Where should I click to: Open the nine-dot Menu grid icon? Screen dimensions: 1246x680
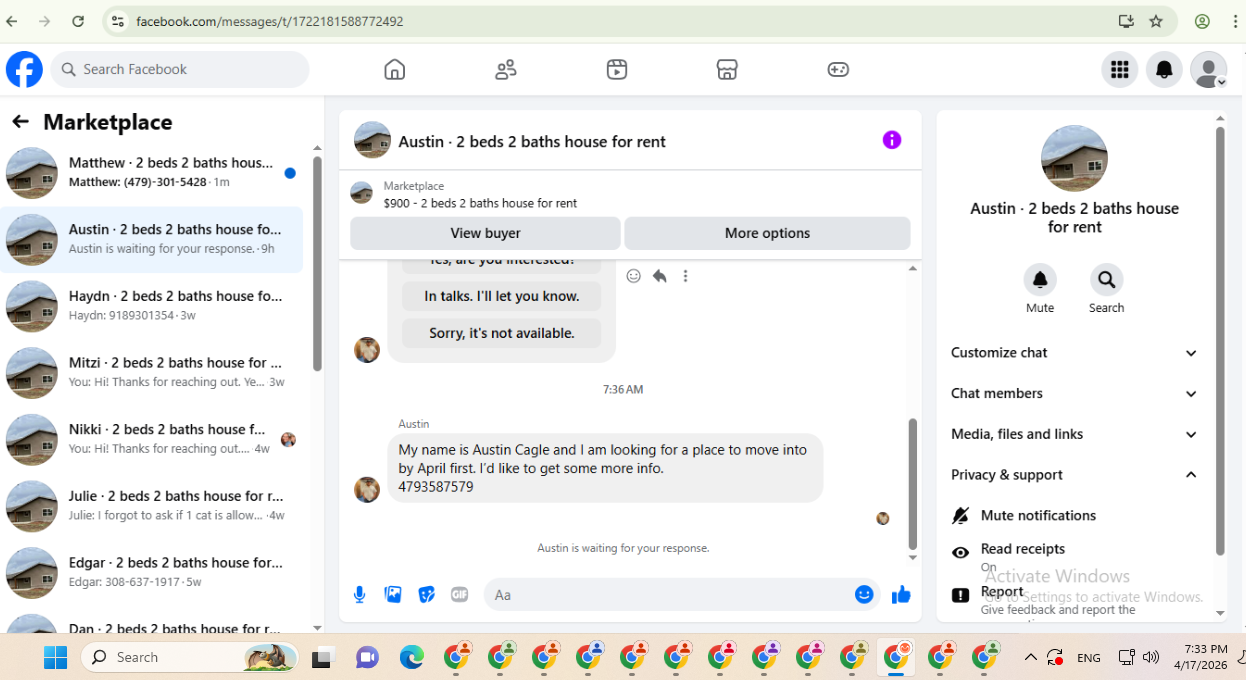[1120, 69]
